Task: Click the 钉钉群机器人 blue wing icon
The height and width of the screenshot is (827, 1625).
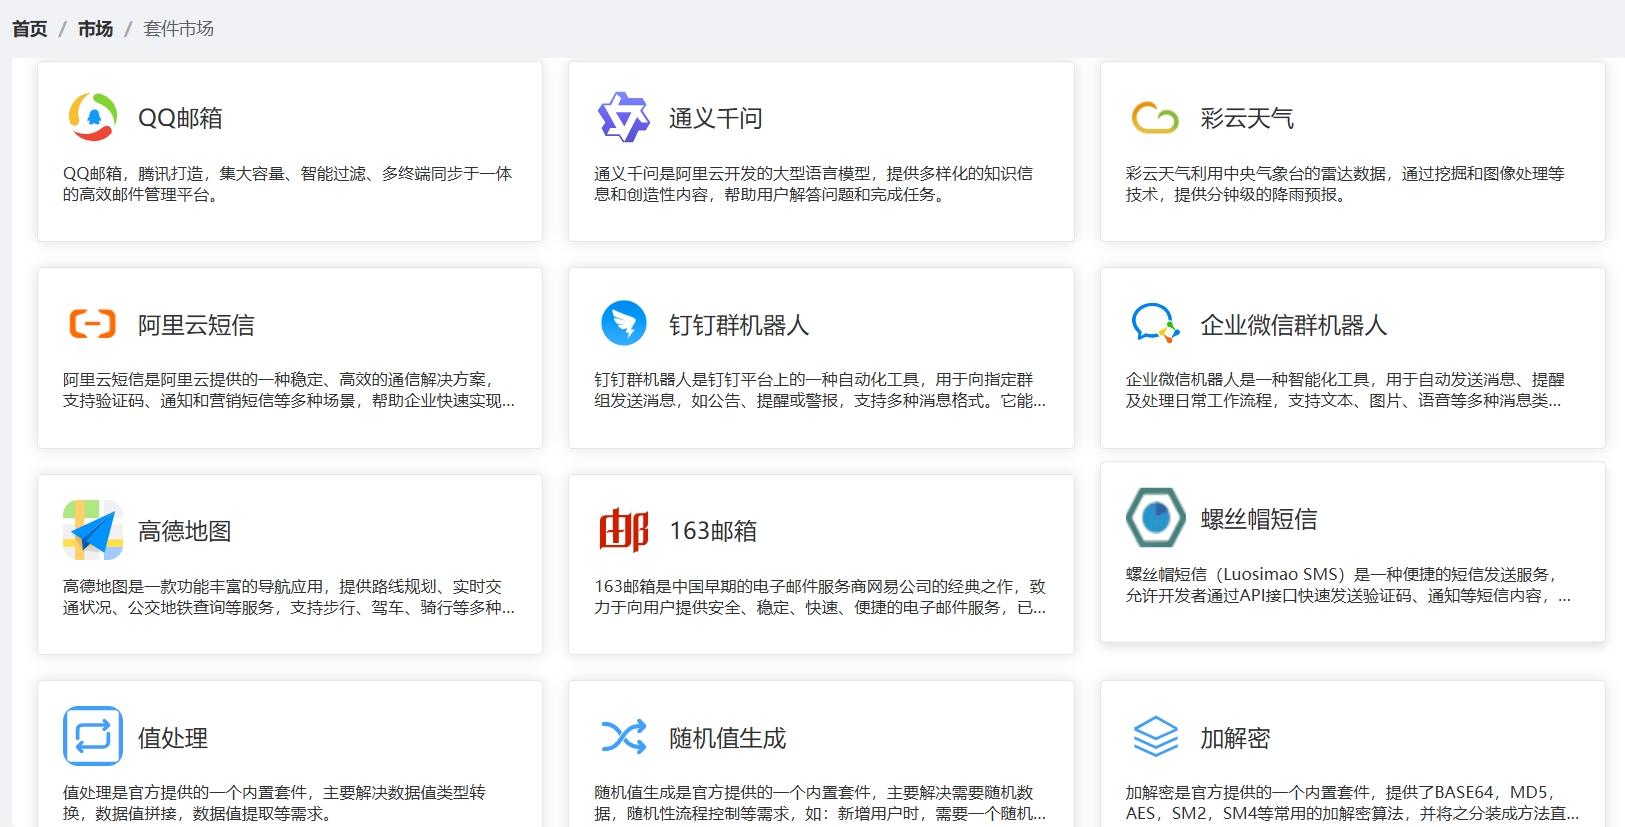Action: point(624,324)
